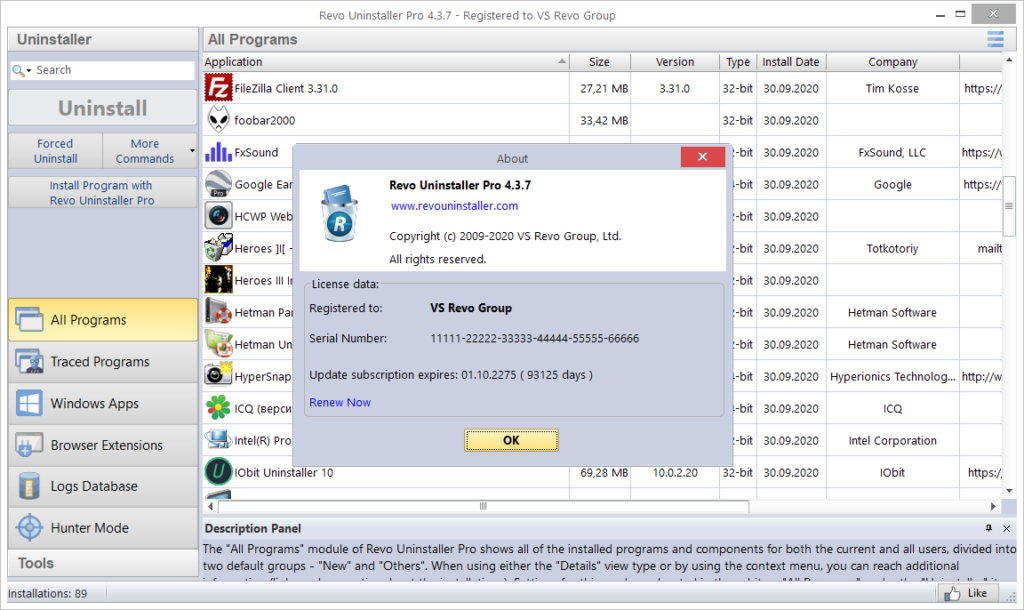Image resolution: width=1024 pixels, height=610 pixels.
Task: Collapse the Uninstaller section header
Action: point(103,39)
